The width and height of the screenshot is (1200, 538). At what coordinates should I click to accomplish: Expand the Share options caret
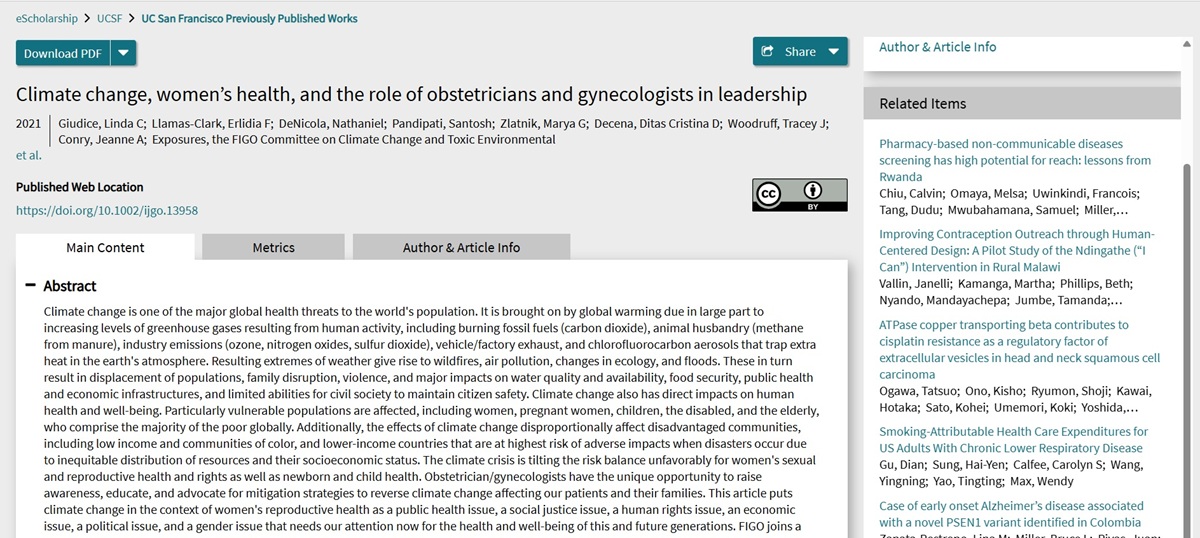834,52
